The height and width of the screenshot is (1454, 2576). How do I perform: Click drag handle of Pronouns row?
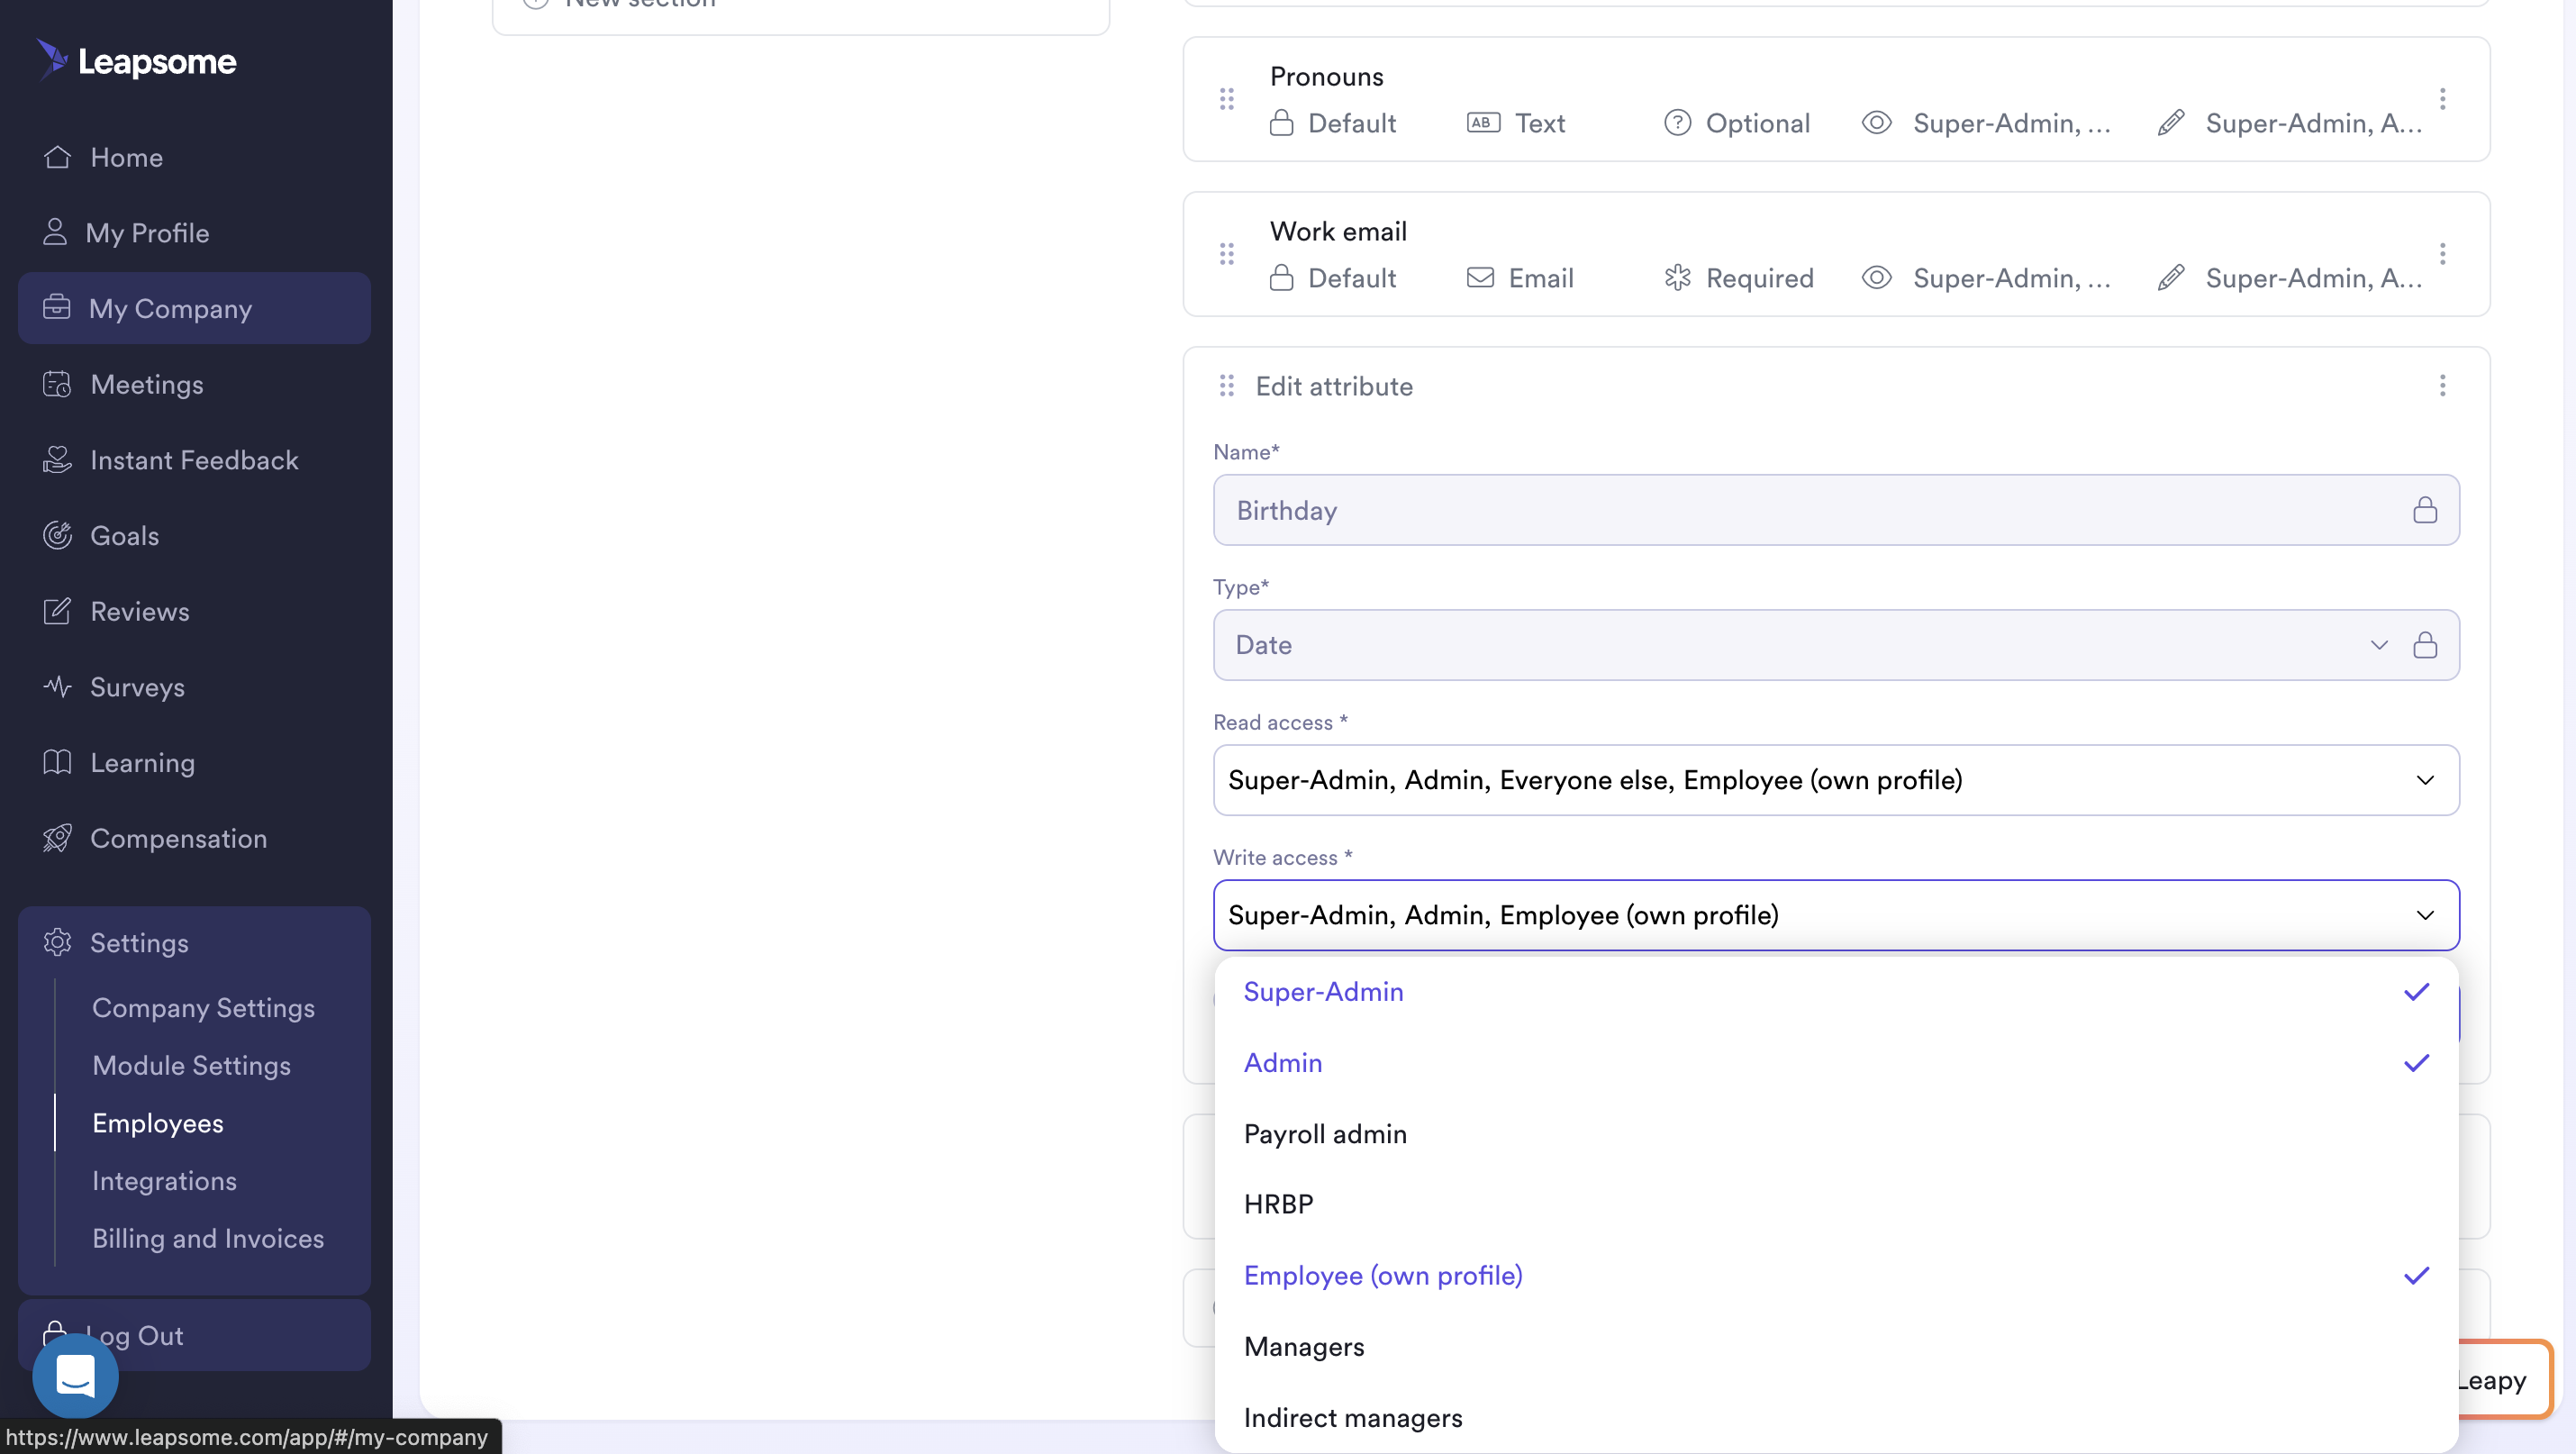pos(1227,99)
